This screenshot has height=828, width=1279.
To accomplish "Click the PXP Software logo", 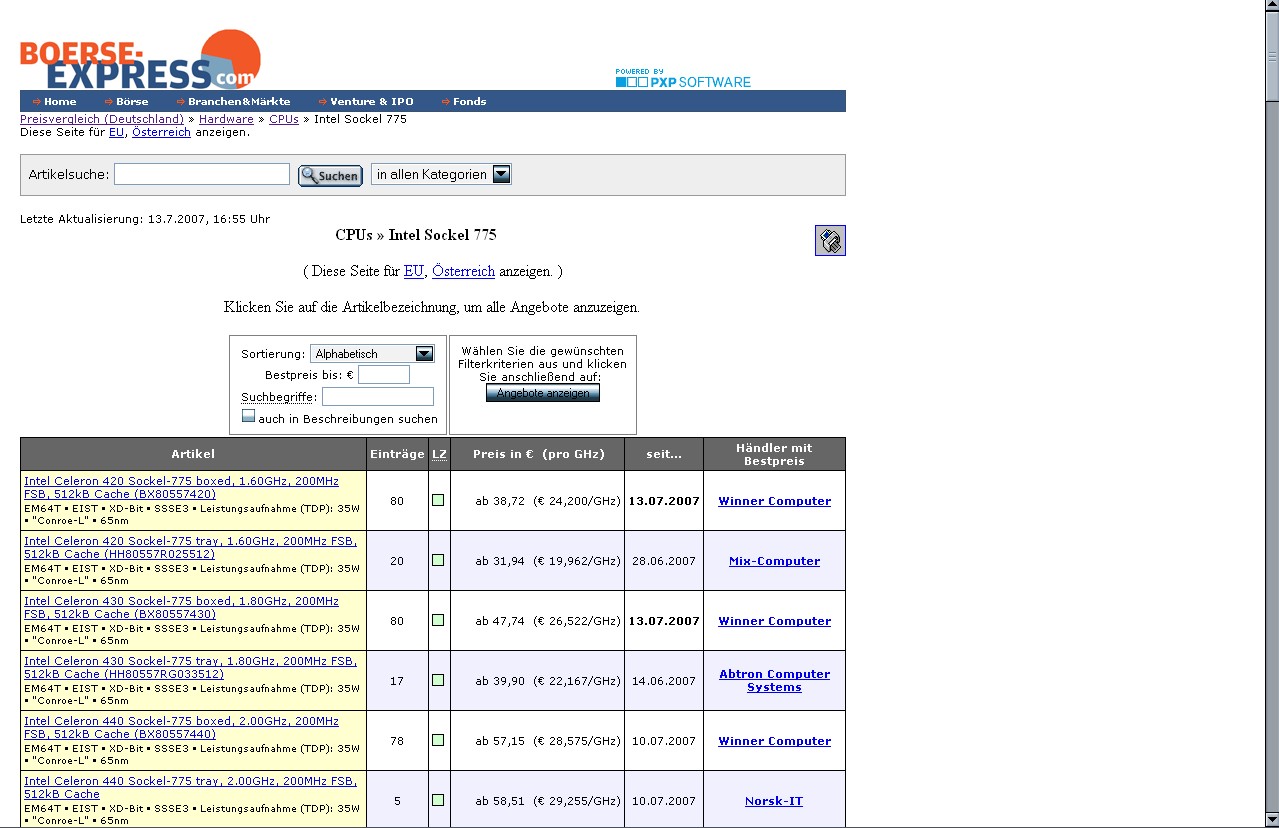I will click(683, 78).
